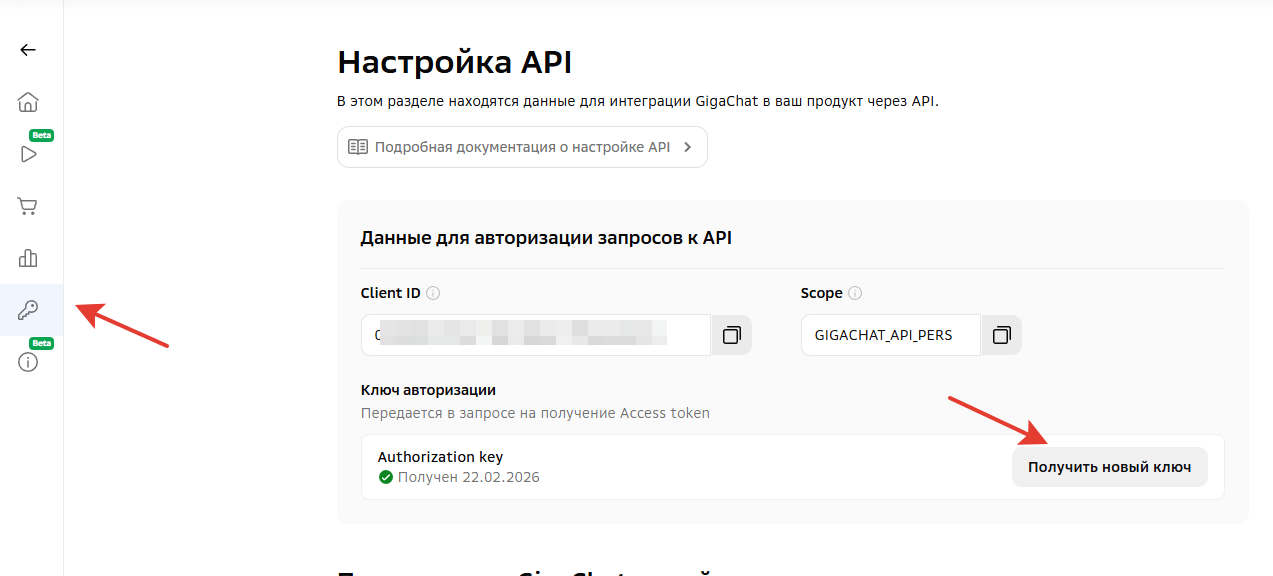This screenshot has width=1273, height=576.
Task: Open the Beta playground play icon
Action: tap(28, 154)
